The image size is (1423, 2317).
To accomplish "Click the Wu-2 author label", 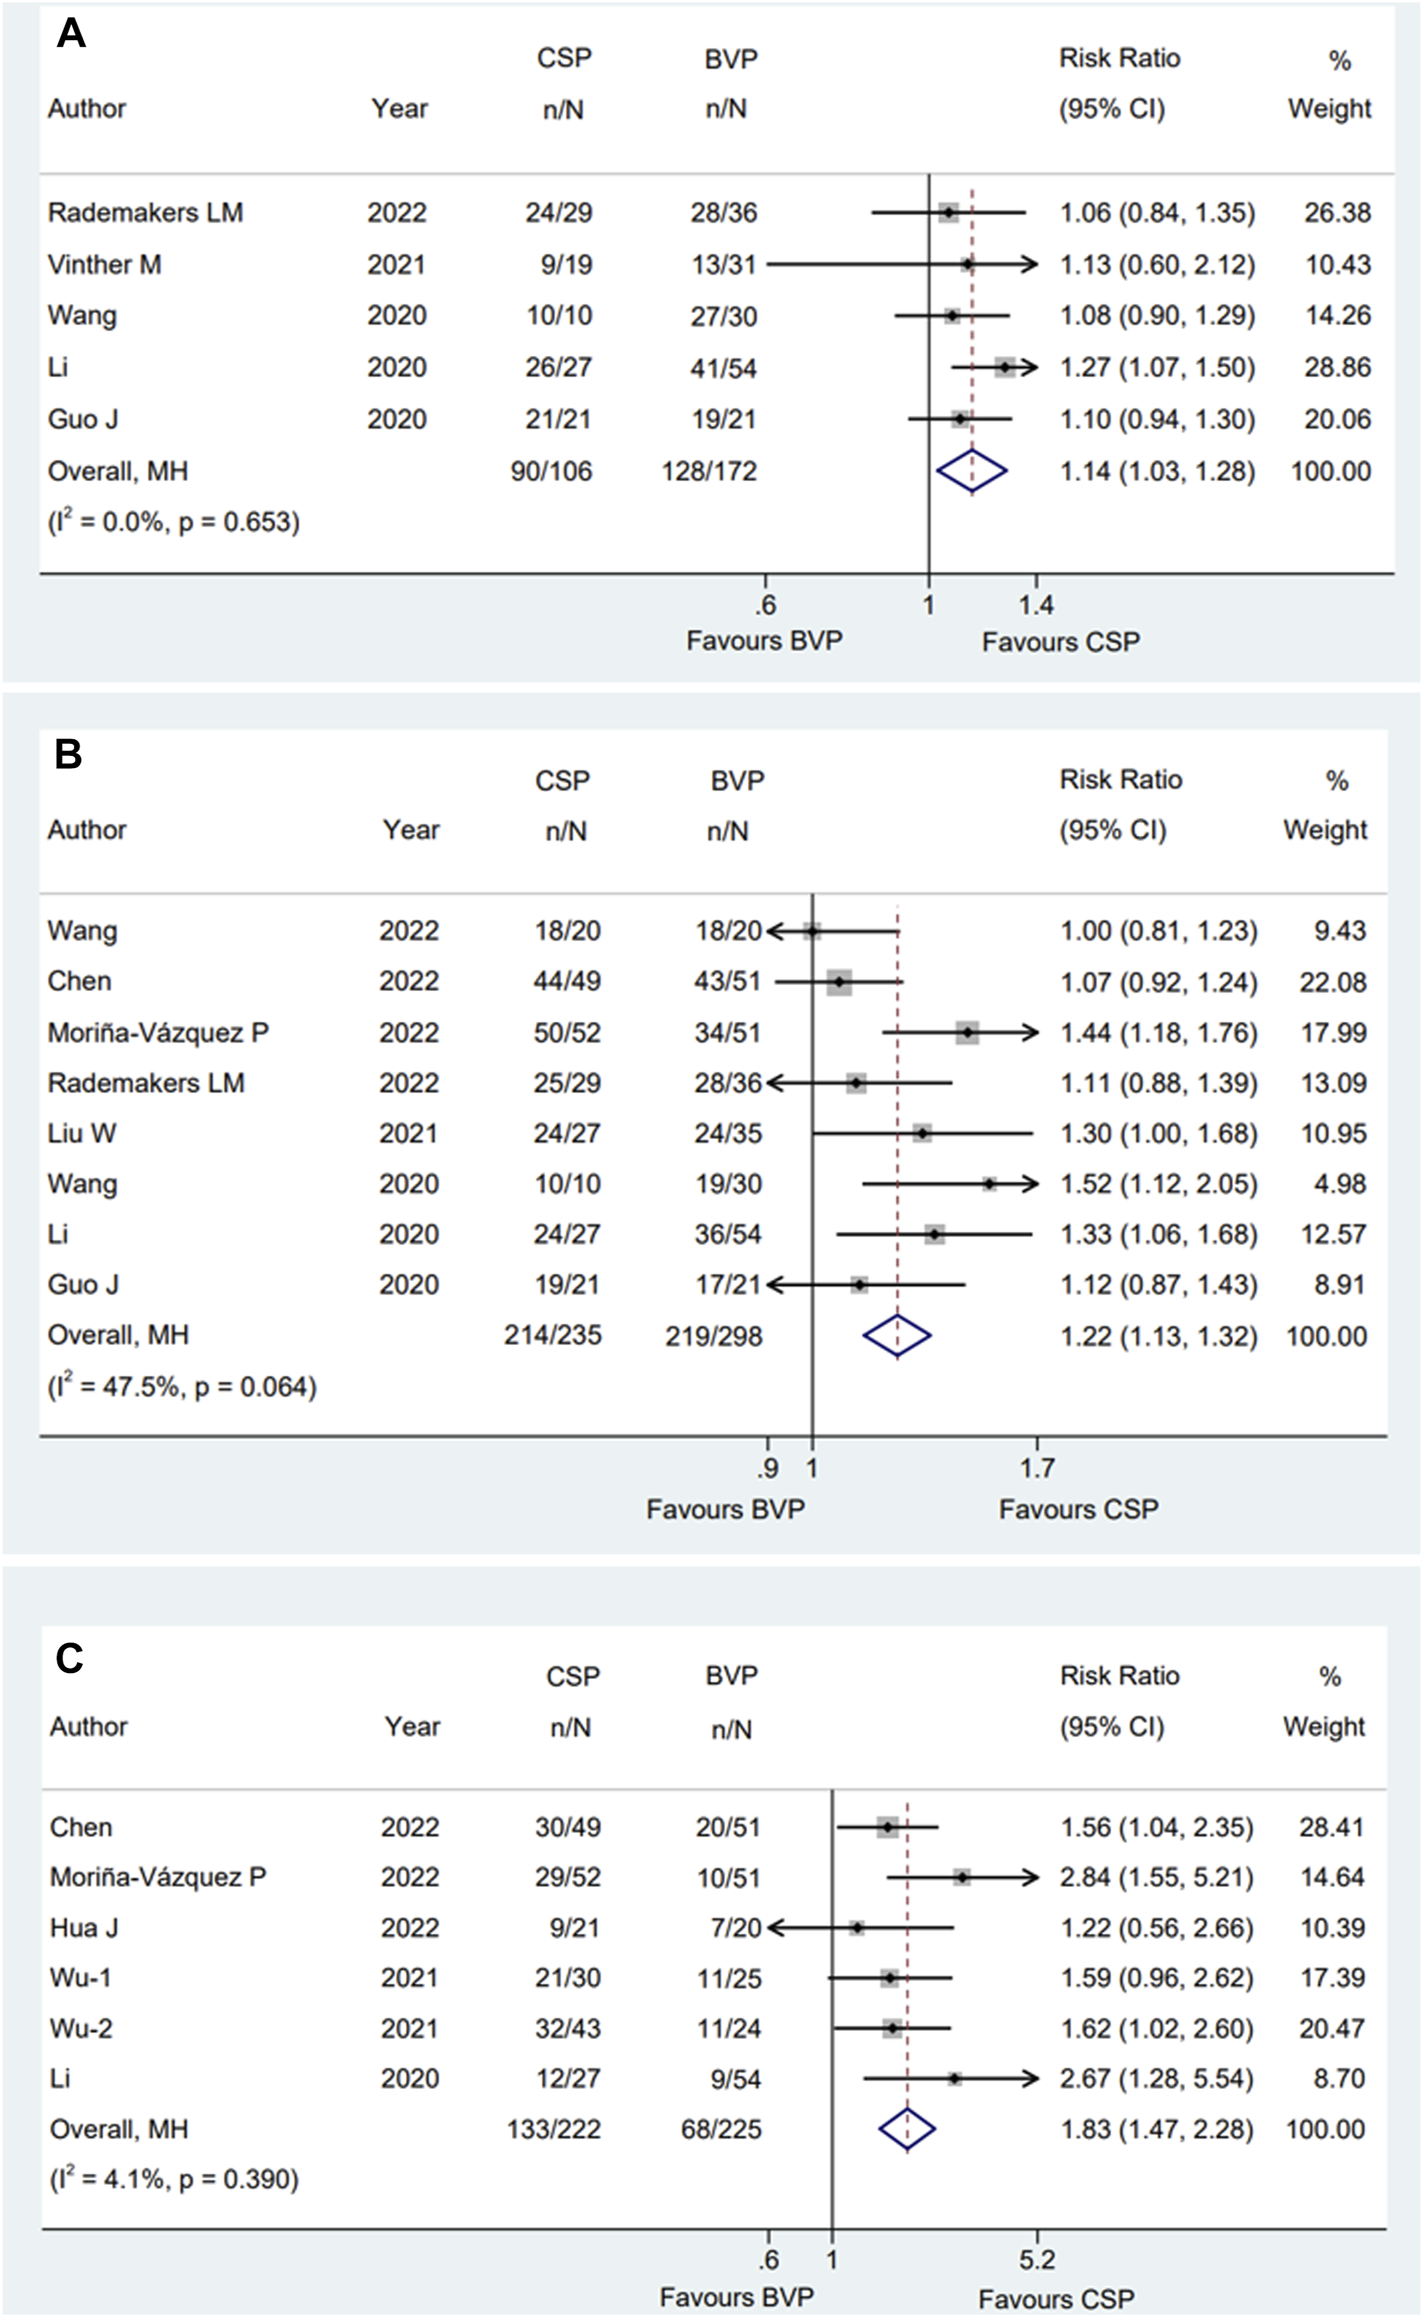I will (x=81, y=2028).
